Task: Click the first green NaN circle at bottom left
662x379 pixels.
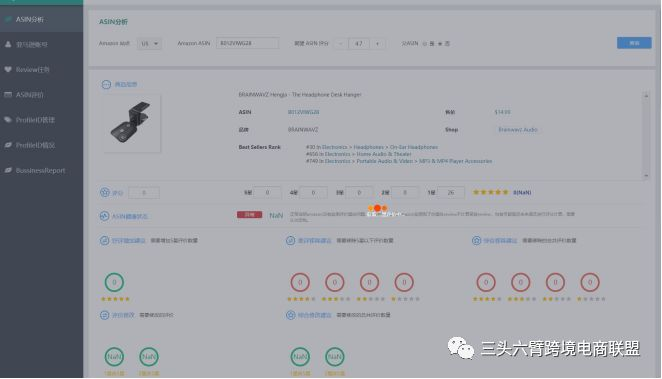Action: pos(114,357)
